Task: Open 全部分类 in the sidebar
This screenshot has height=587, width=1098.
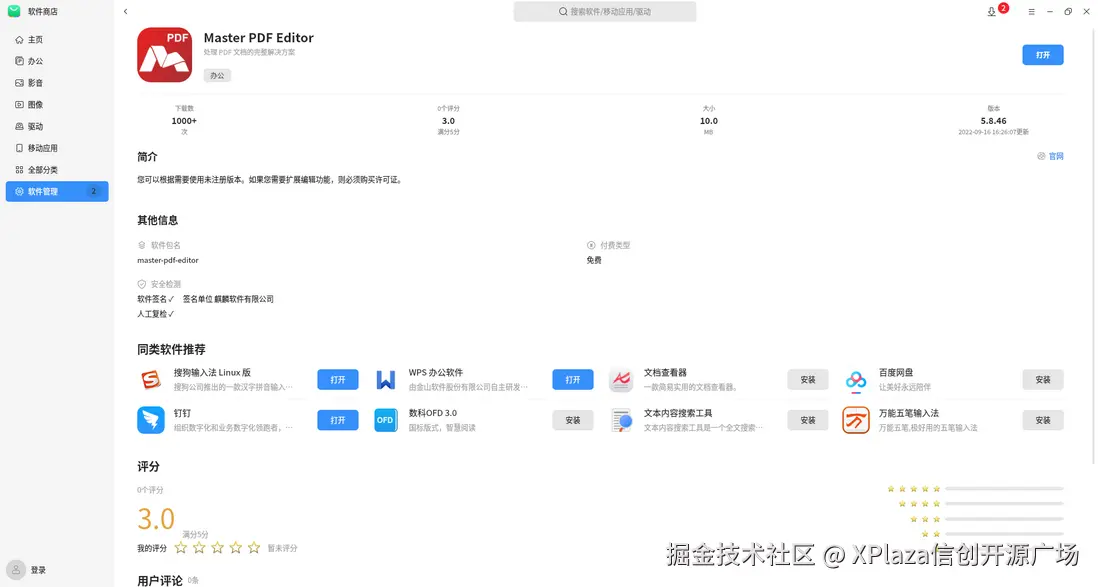Action: pyautogui.click(x=57, y=170)
